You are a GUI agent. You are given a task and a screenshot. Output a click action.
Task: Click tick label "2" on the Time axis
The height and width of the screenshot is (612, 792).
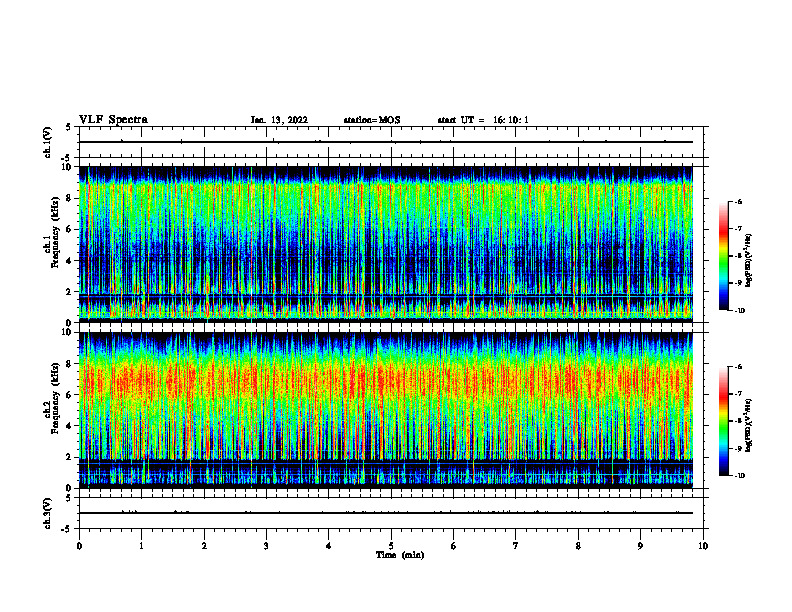pos(204,546)
